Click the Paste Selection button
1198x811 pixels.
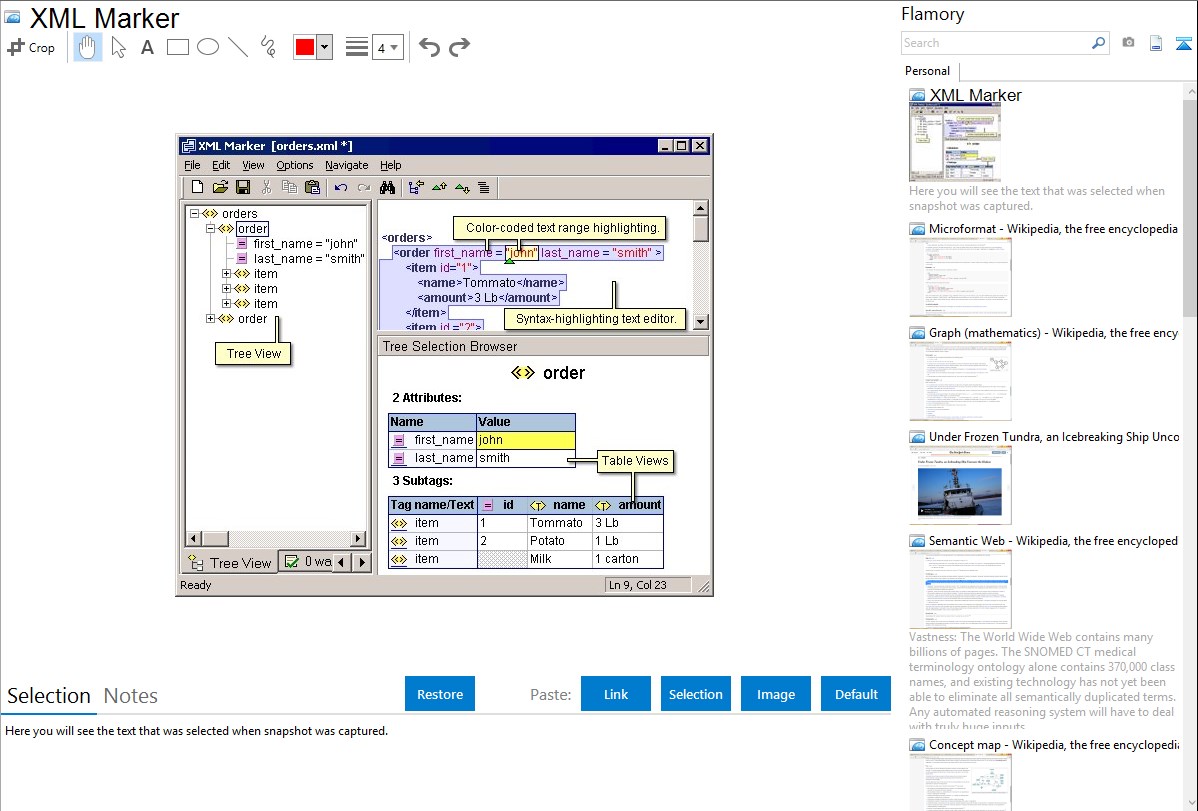point(695,694)
